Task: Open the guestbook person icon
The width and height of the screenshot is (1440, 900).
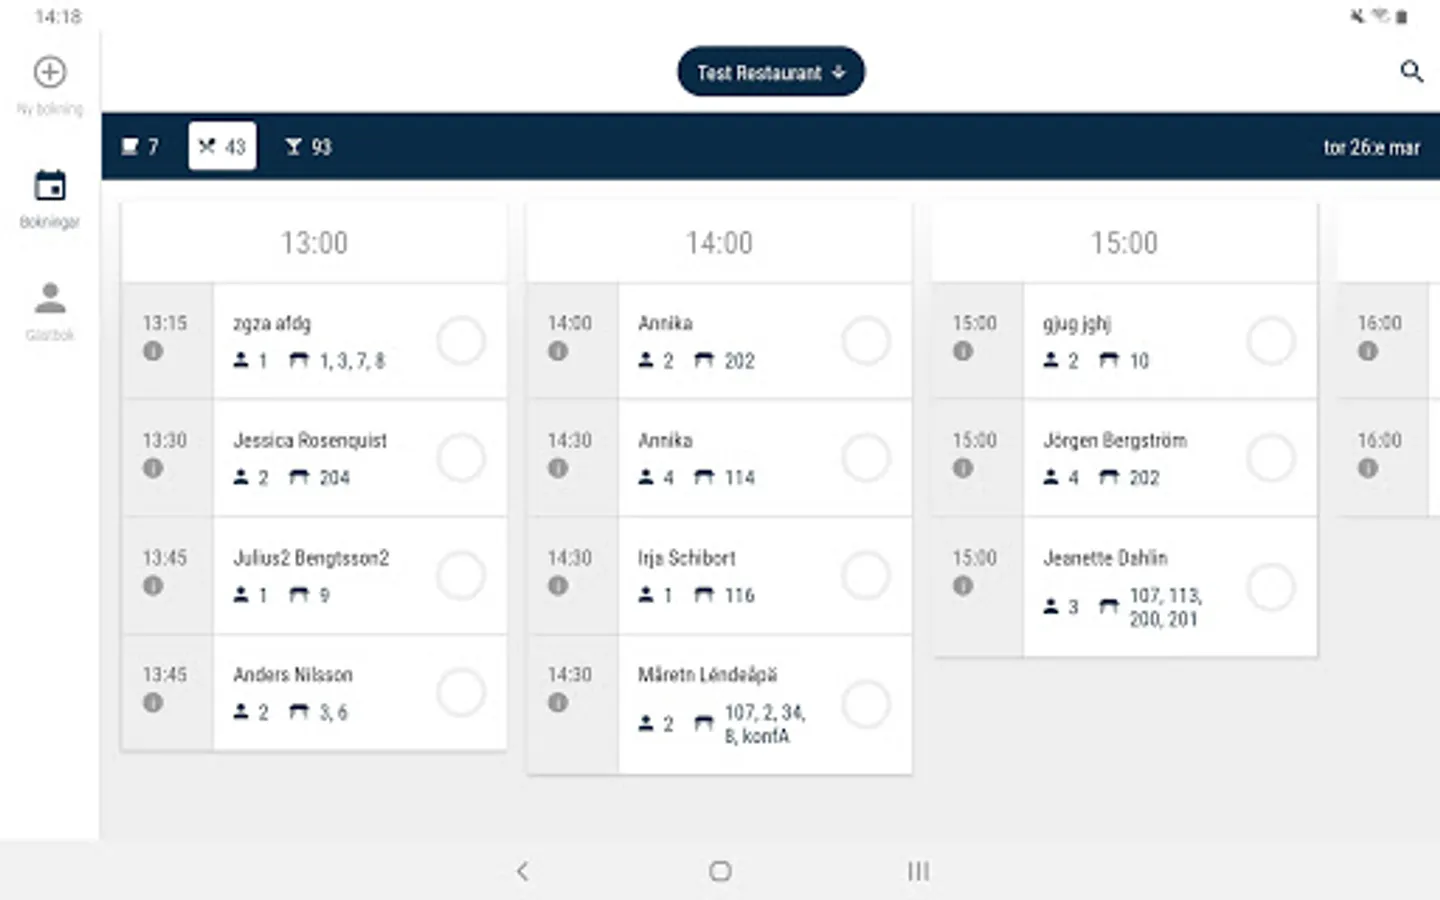Action: tap(50, 299)
